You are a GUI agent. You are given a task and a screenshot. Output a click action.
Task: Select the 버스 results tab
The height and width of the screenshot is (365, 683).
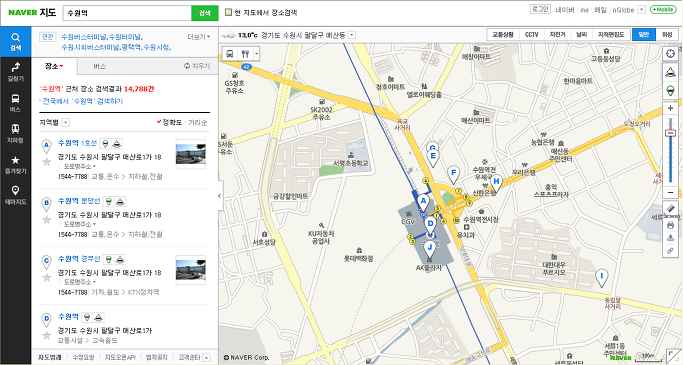[x=99, y=66]
